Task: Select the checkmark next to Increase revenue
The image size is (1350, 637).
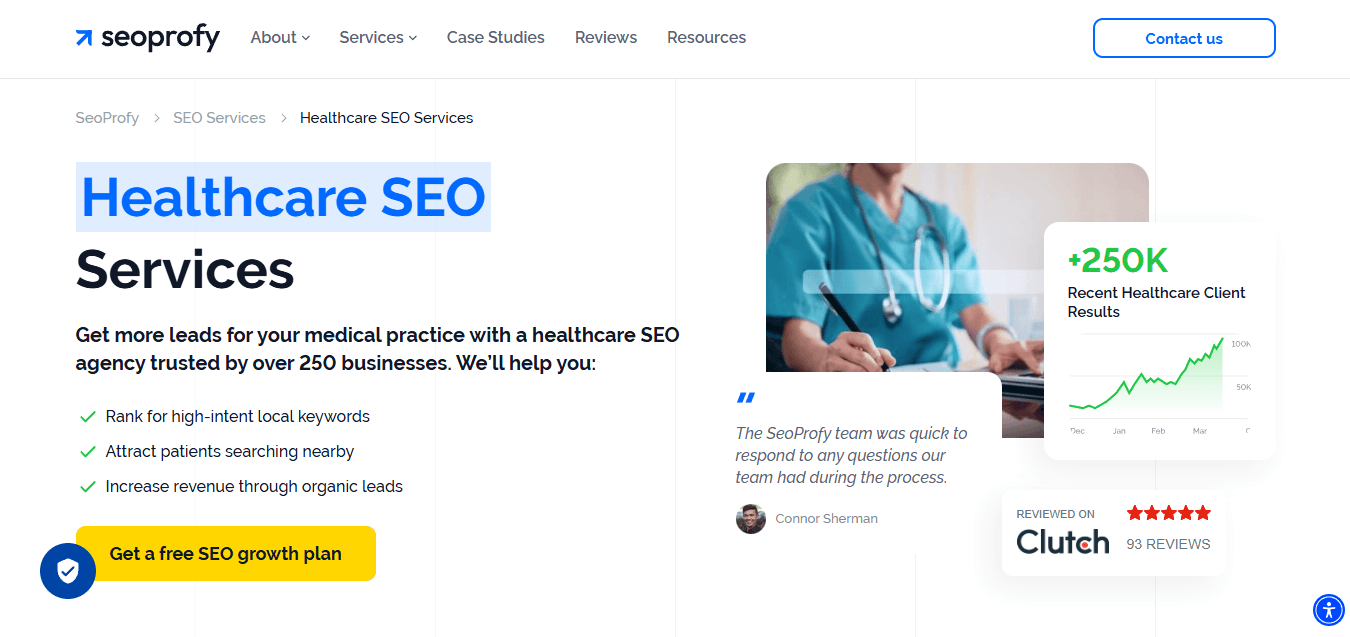Action: [x=87, y=486]
